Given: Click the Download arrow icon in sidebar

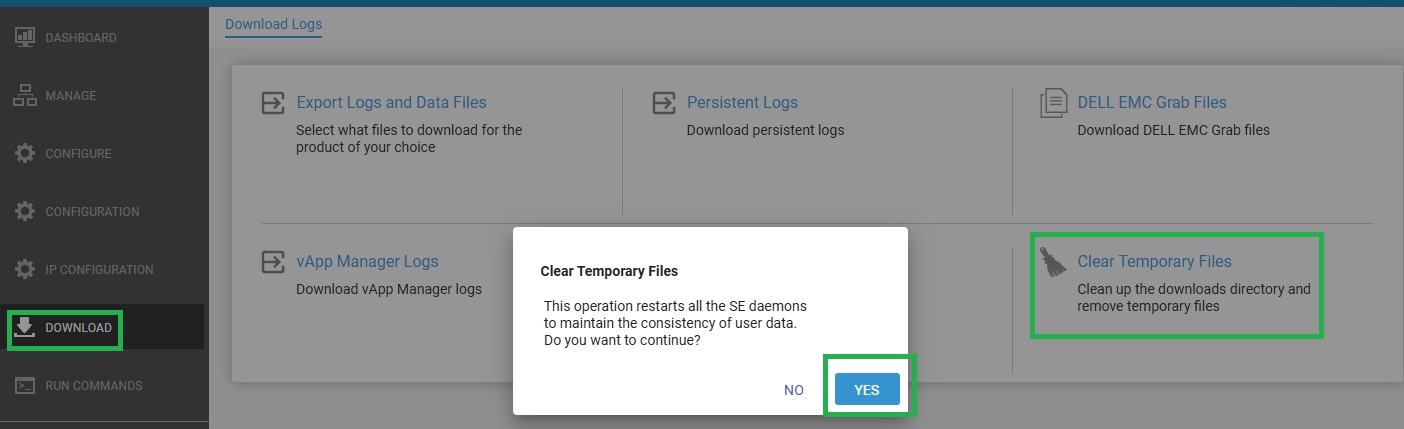Looking at the screenshot, I should (x=26, y=327).
